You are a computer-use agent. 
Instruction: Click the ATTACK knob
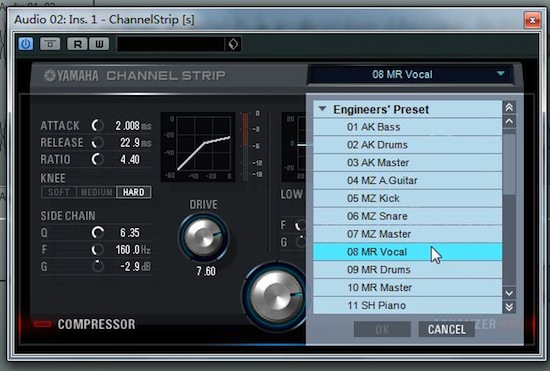tap(98, 126)
